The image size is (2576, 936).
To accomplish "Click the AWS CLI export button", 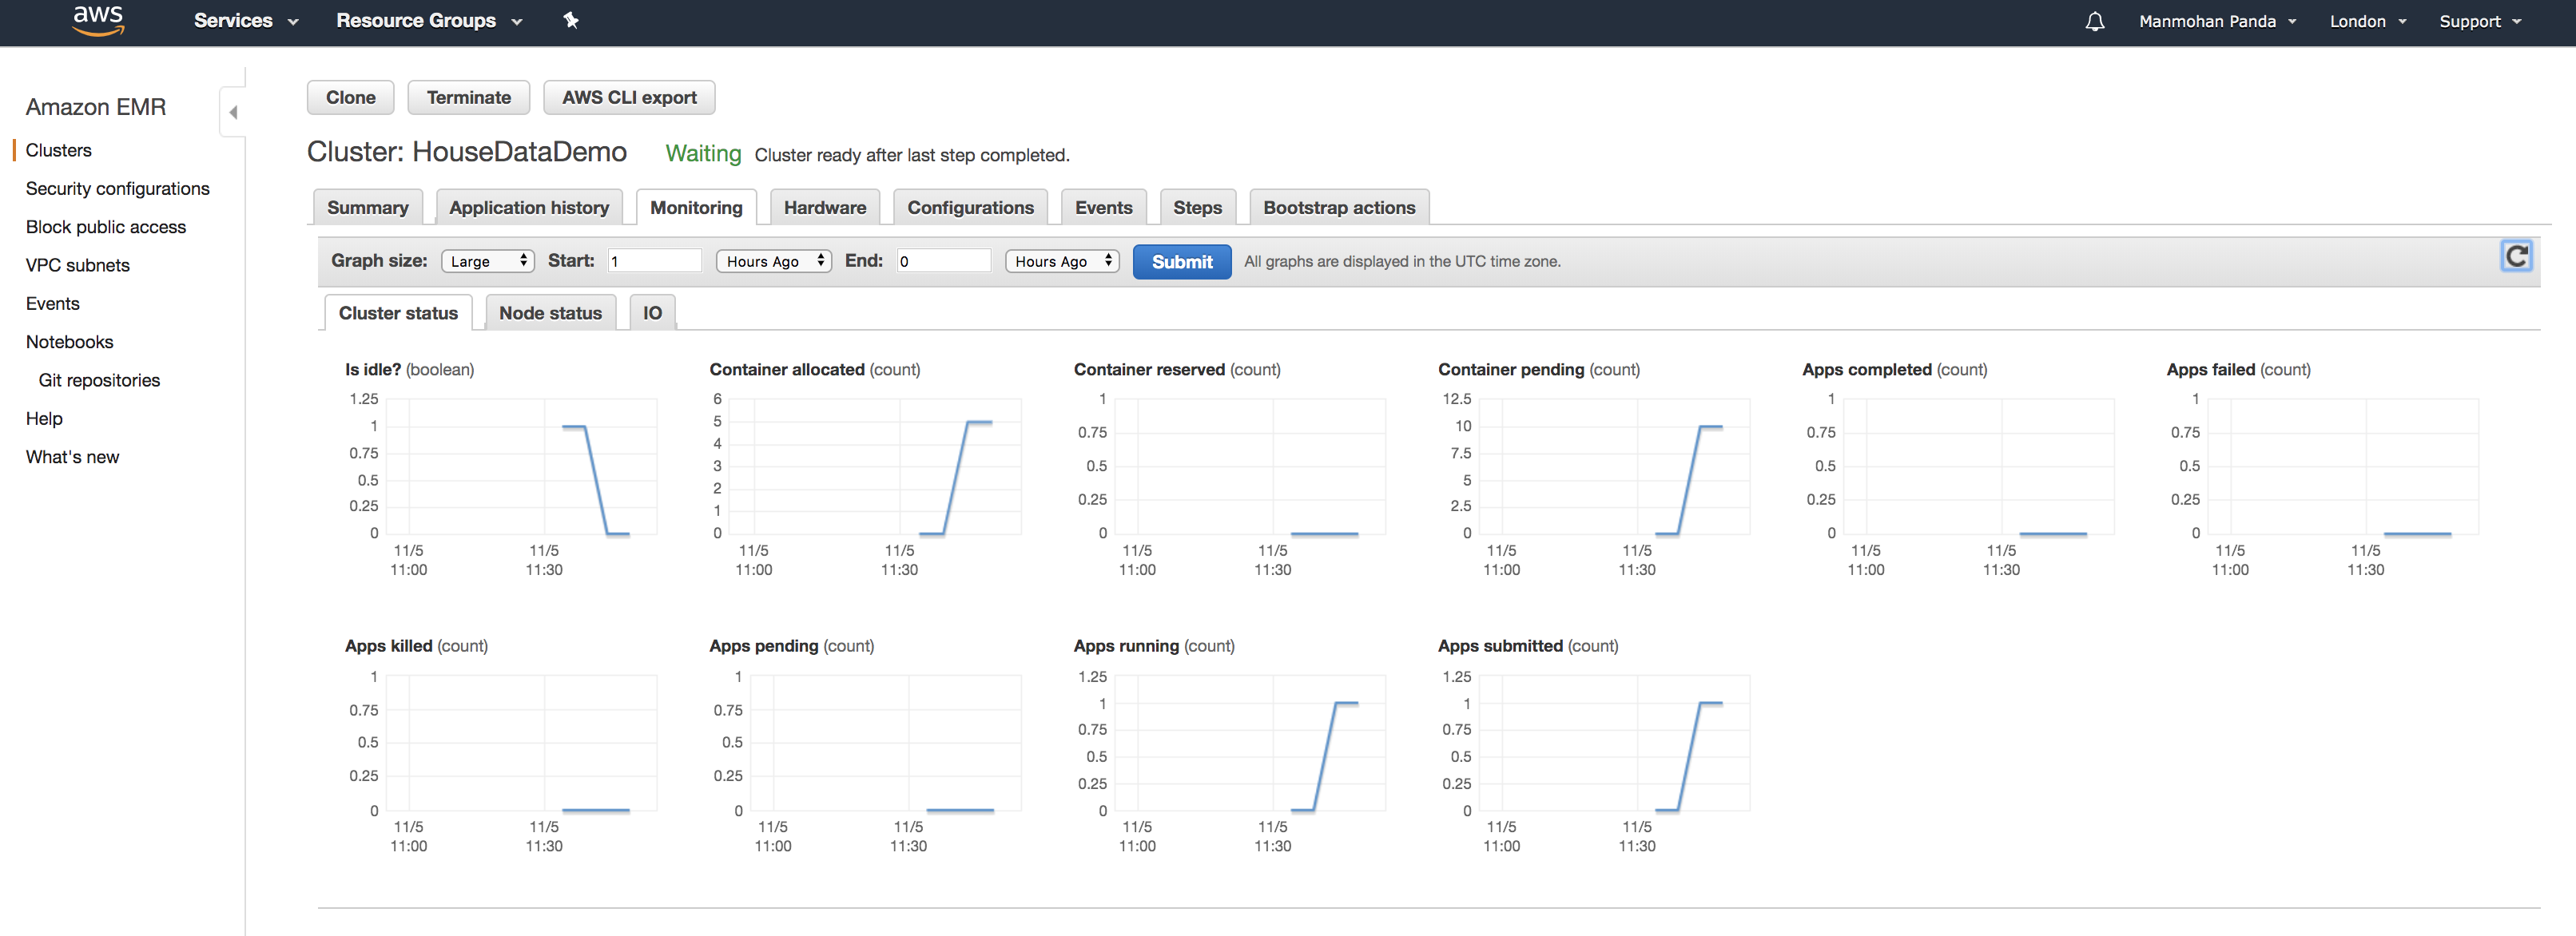I will [x=629, y=95].
